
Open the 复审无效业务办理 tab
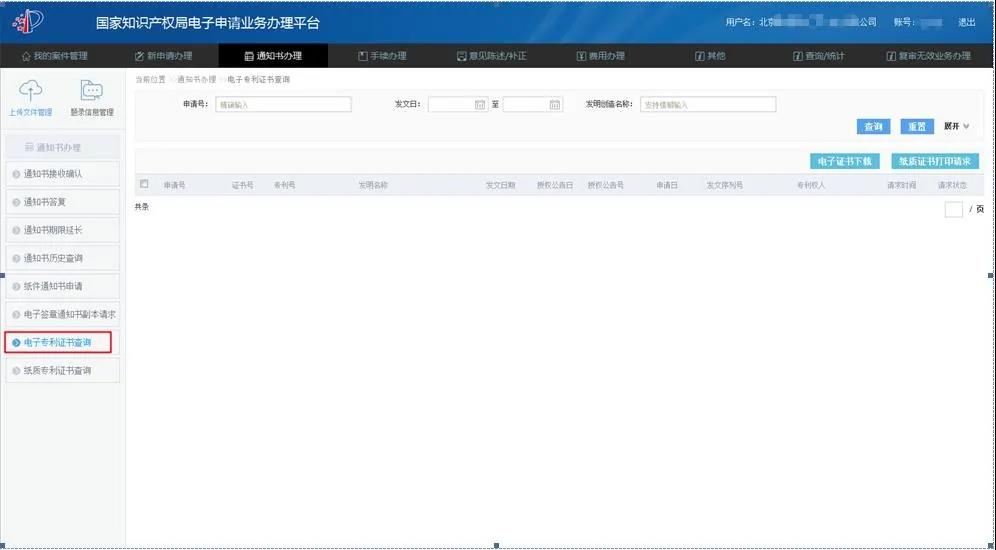coord(928,56)
